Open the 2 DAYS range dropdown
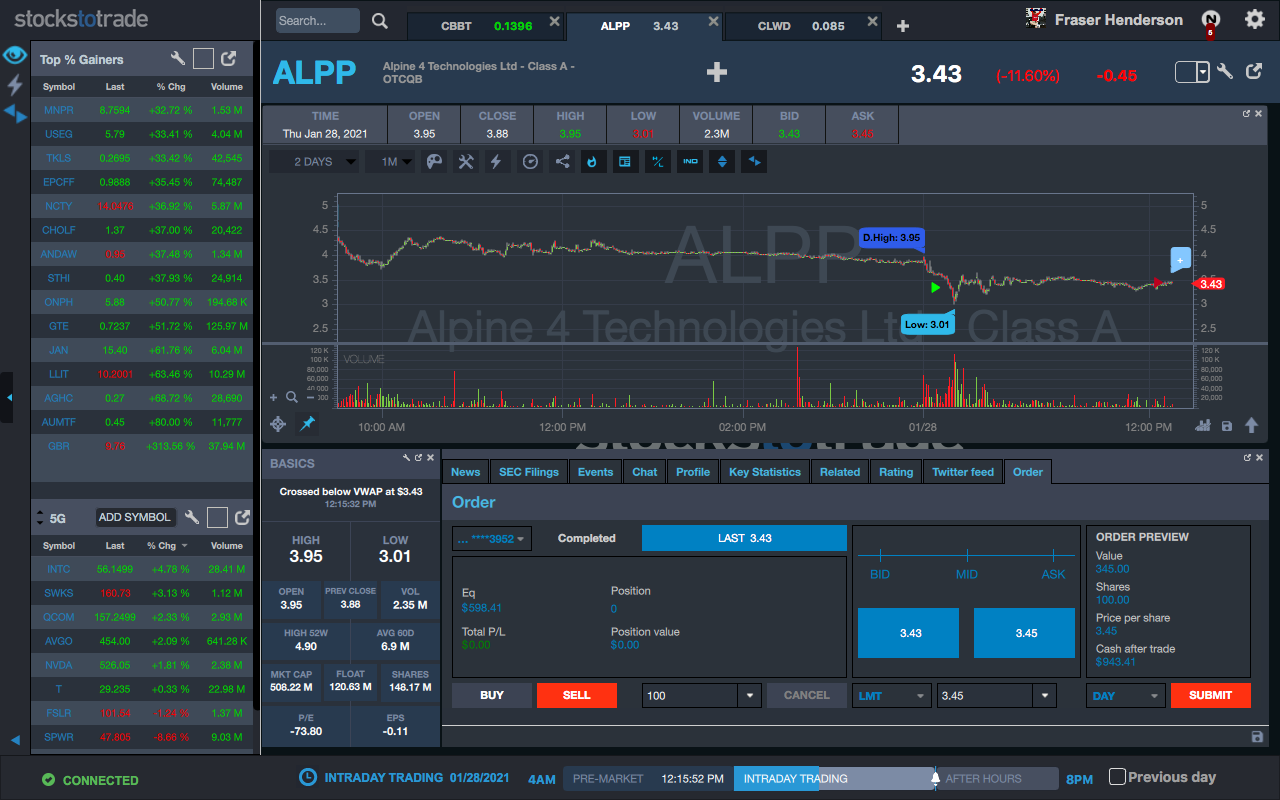1280x800 pixels. click(314, 161)
